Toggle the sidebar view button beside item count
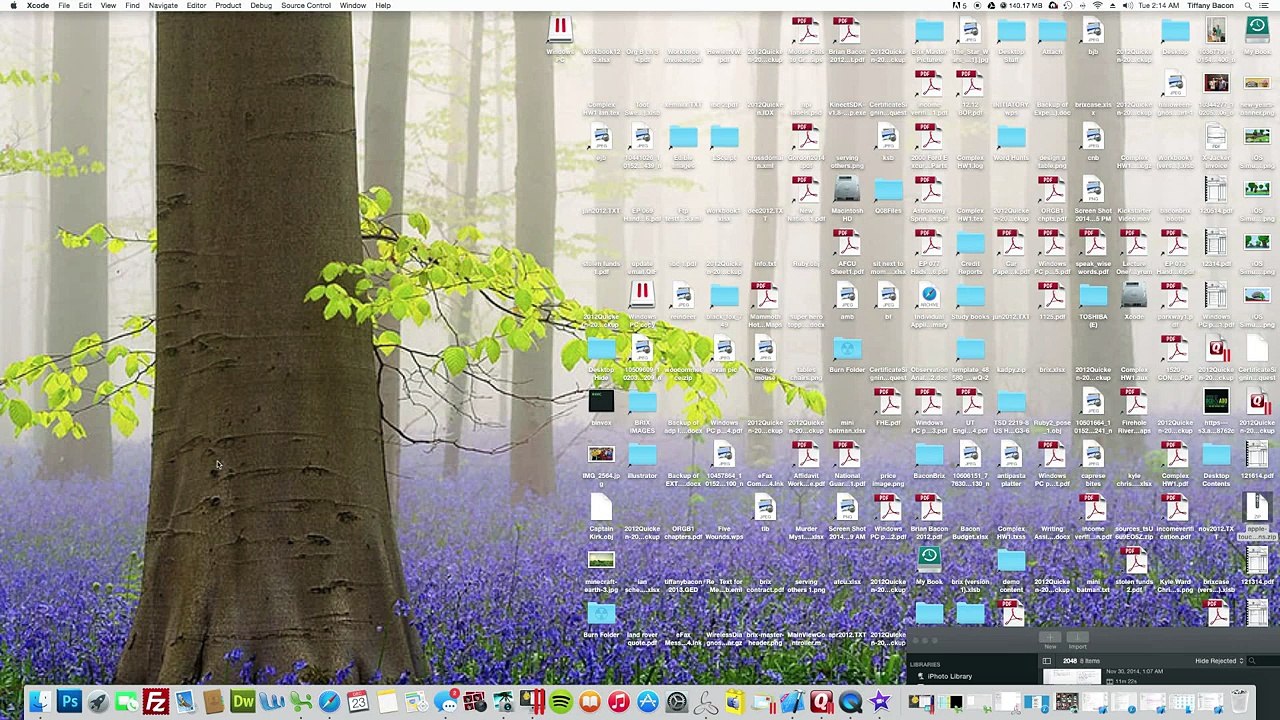The width and height of the screenshot is (1280, 720). point(1047,661)
